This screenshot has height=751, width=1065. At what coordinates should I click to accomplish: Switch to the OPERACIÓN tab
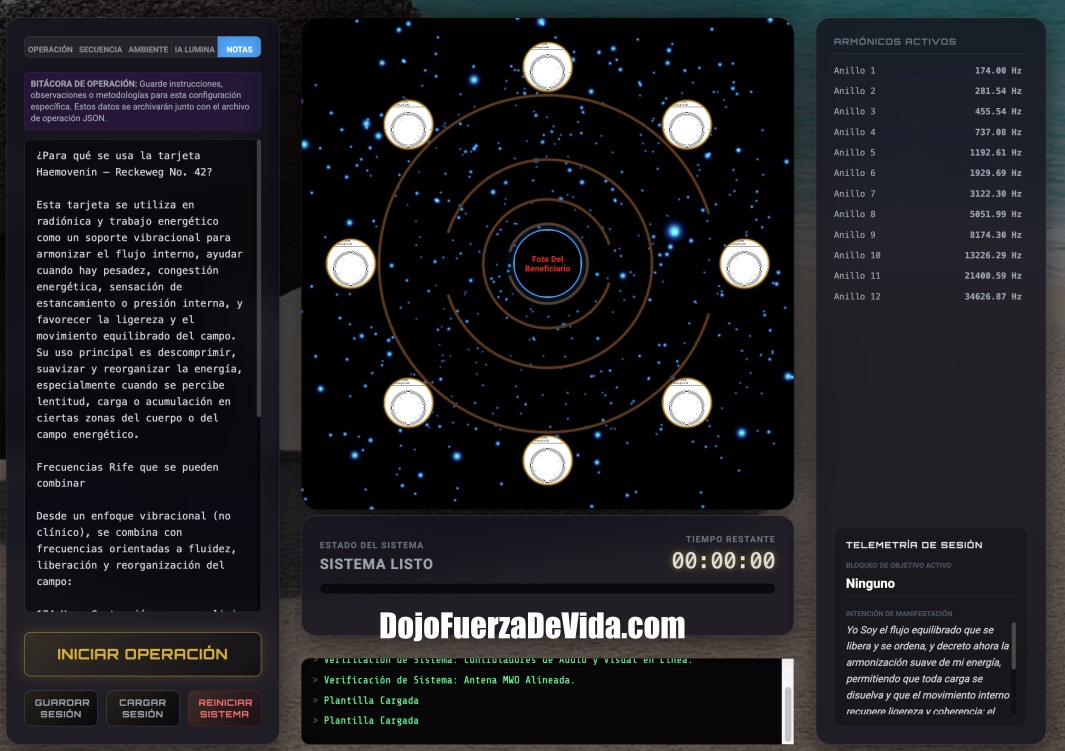point(50,49)
